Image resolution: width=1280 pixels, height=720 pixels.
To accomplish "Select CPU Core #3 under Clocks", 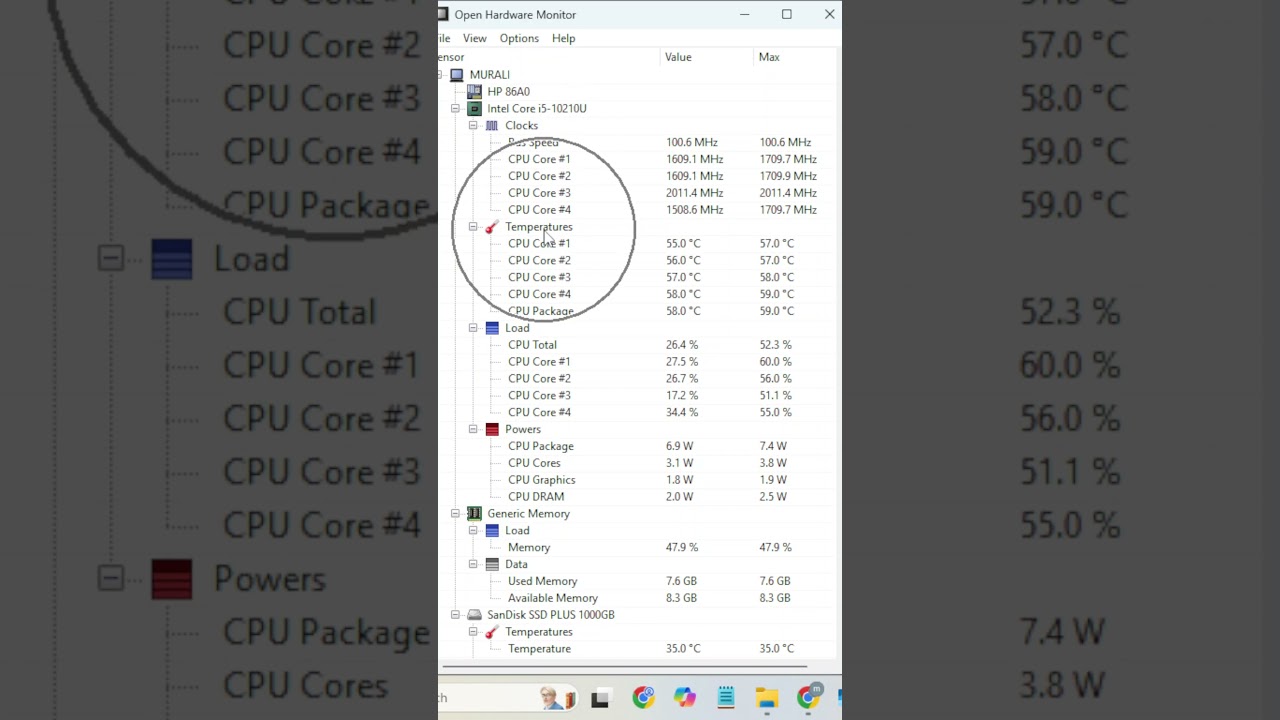I will point(636,193).
